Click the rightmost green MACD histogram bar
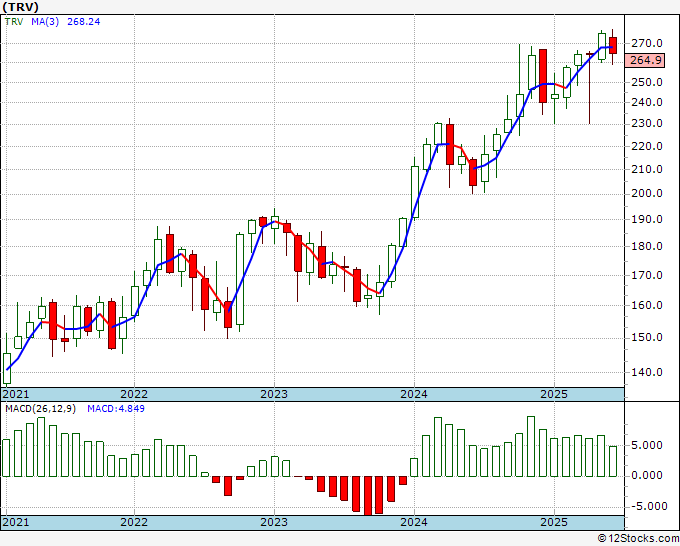The height and width of the screenshot is (546, 680). (612, 461)
